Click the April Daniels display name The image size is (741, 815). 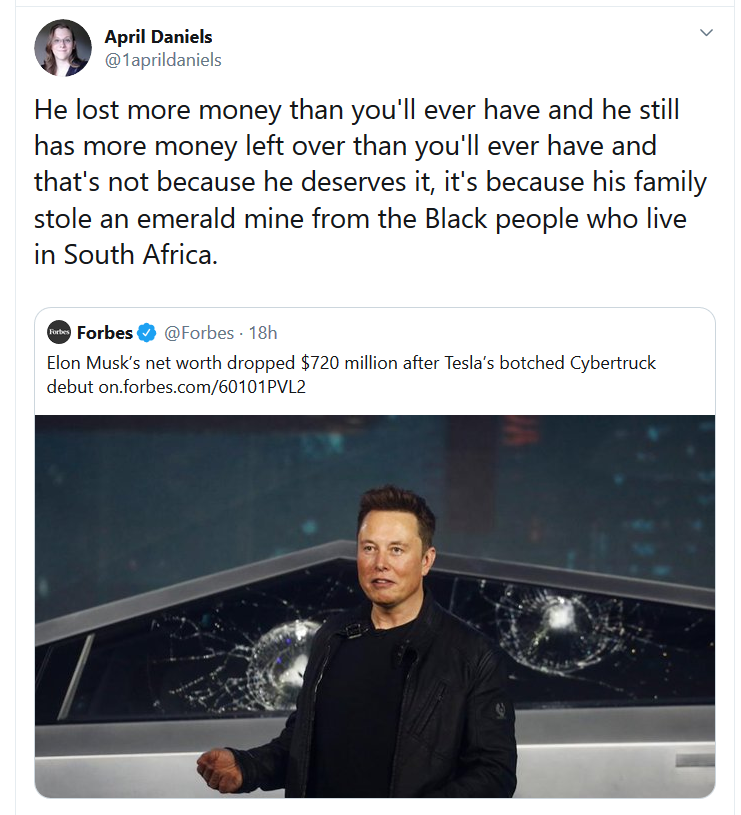click(158, 37)
